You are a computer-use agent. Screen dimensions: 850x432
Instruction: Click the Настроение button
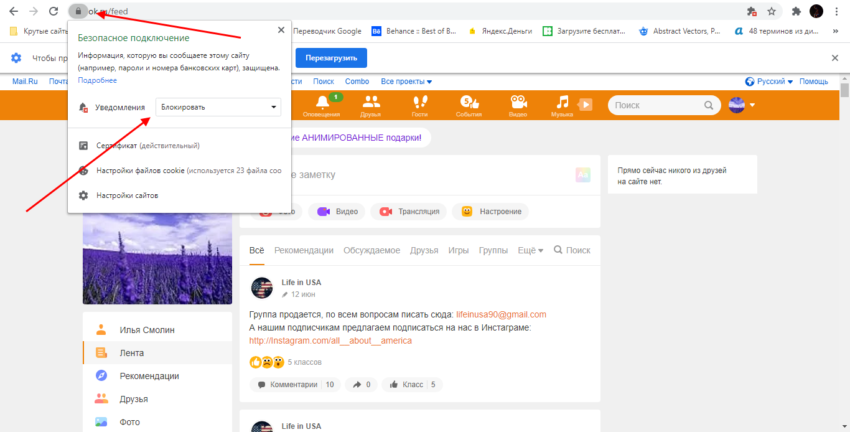point(490,211)
